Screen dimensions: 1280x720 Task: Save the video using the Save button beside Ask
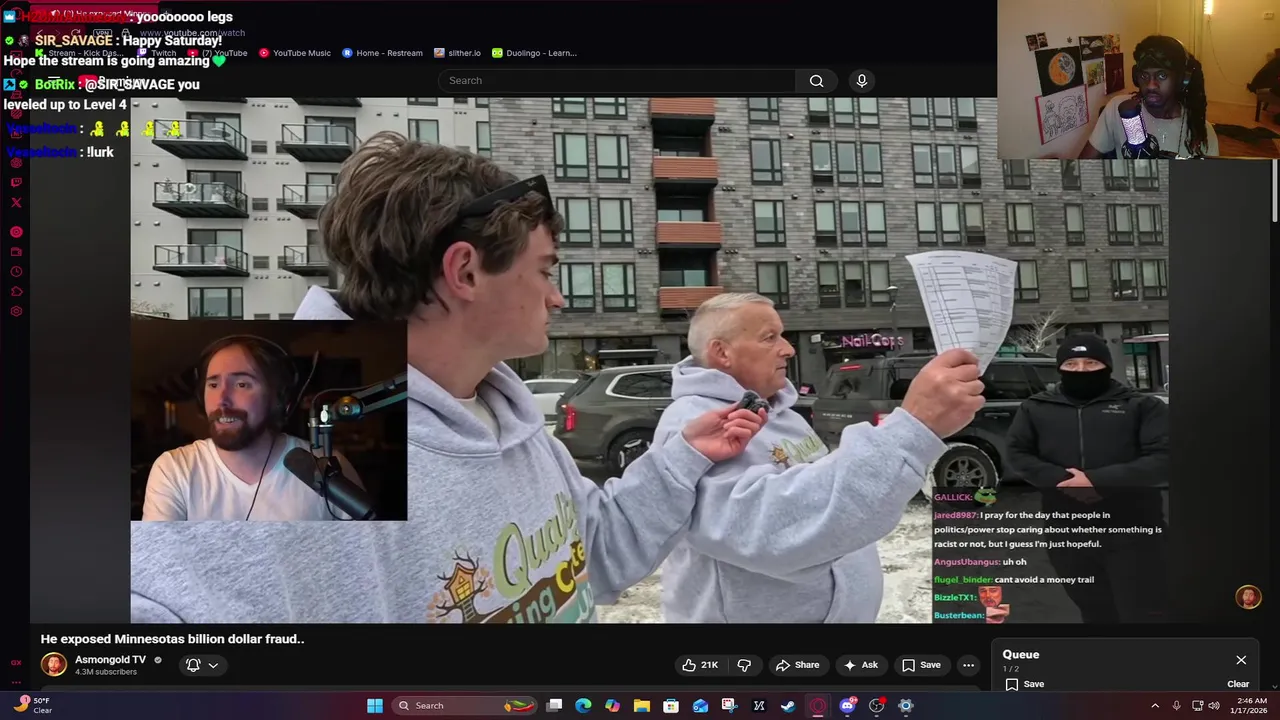921,665
